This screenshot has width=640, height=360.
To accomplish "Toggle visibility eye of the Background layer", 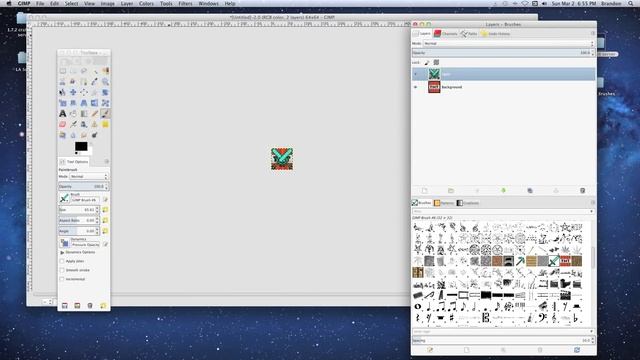I will pos(416,87).
